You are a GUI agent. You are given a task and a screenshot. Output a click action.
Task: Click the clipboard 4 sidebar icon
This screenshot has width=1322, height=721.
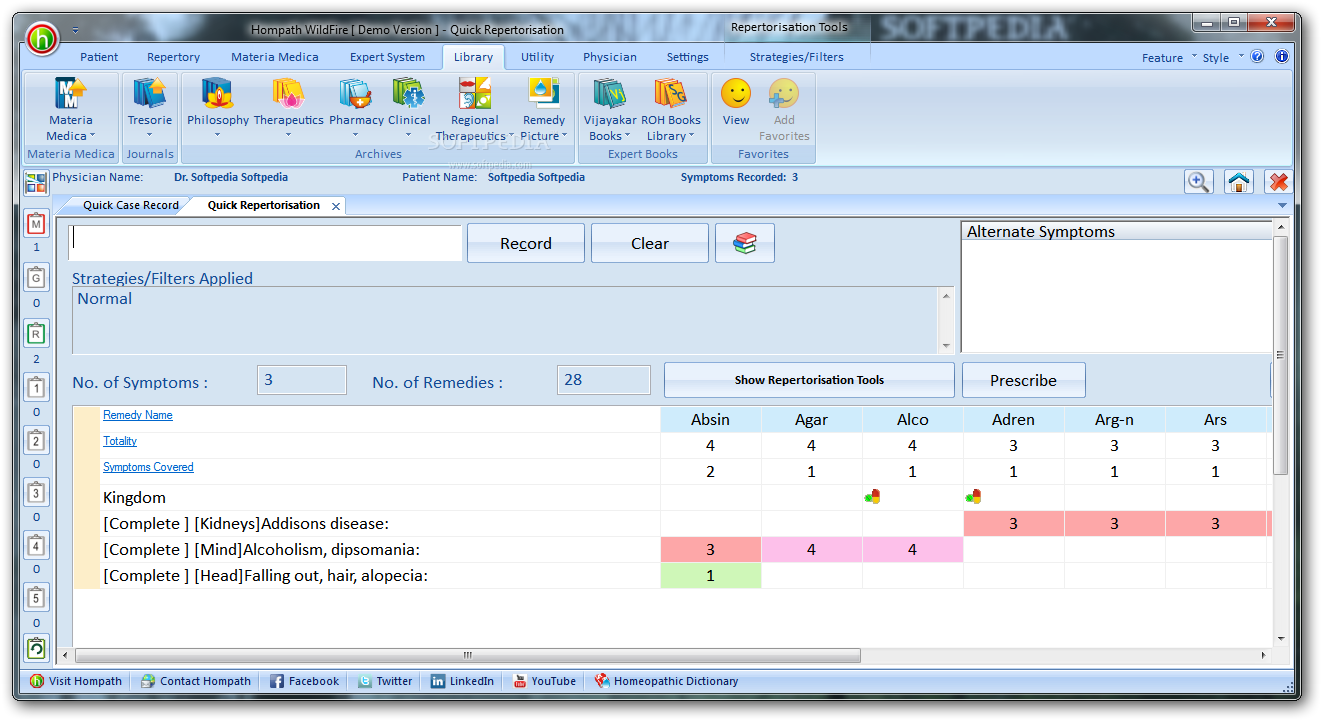(37, 546)
